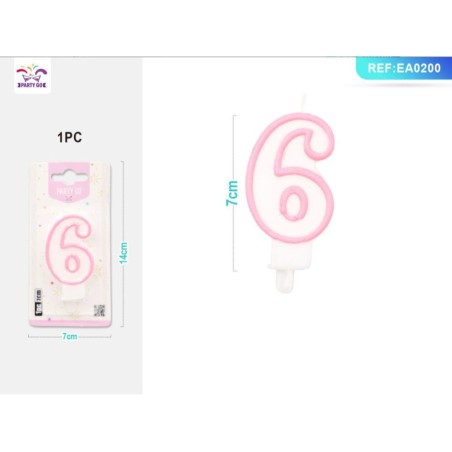Click the Party Go text on the package header
The height and width of the screenshot is (452, 452).
[x=69, y=191]
